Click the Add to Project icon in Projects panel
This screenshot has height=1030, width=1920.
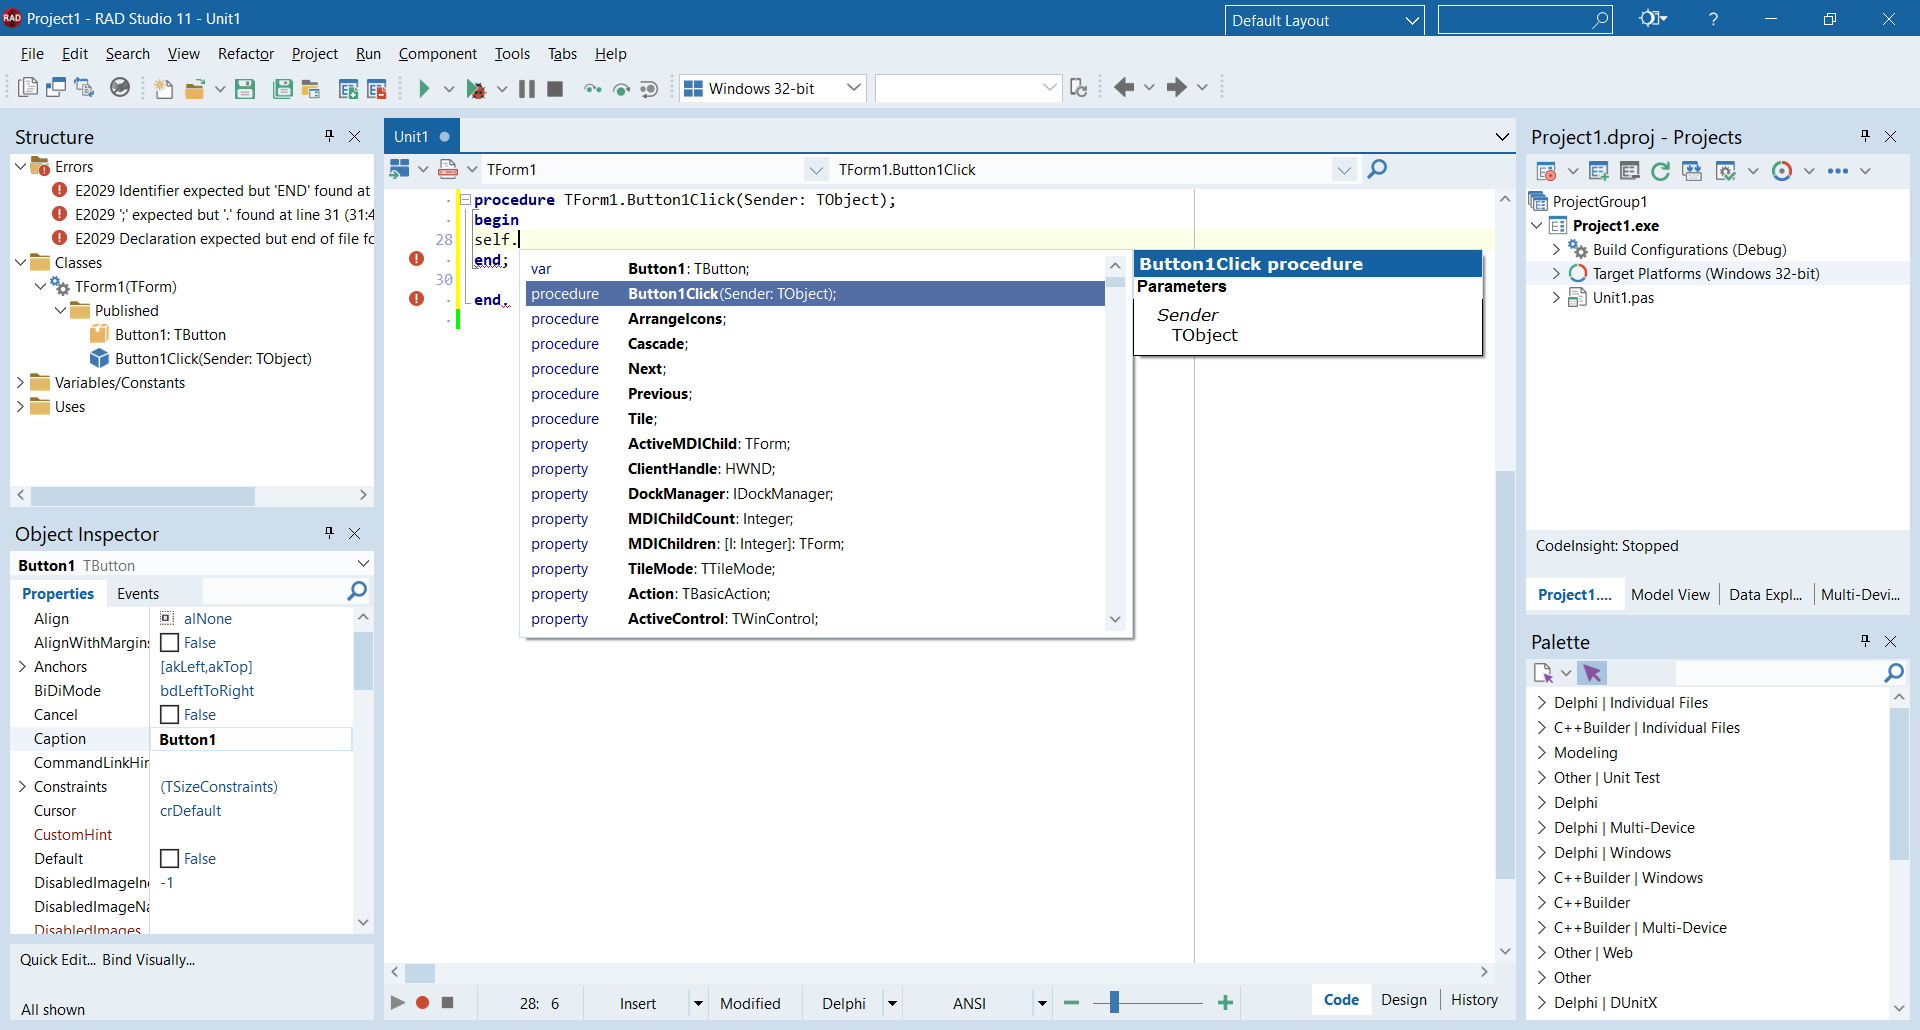coord(1598,171)
